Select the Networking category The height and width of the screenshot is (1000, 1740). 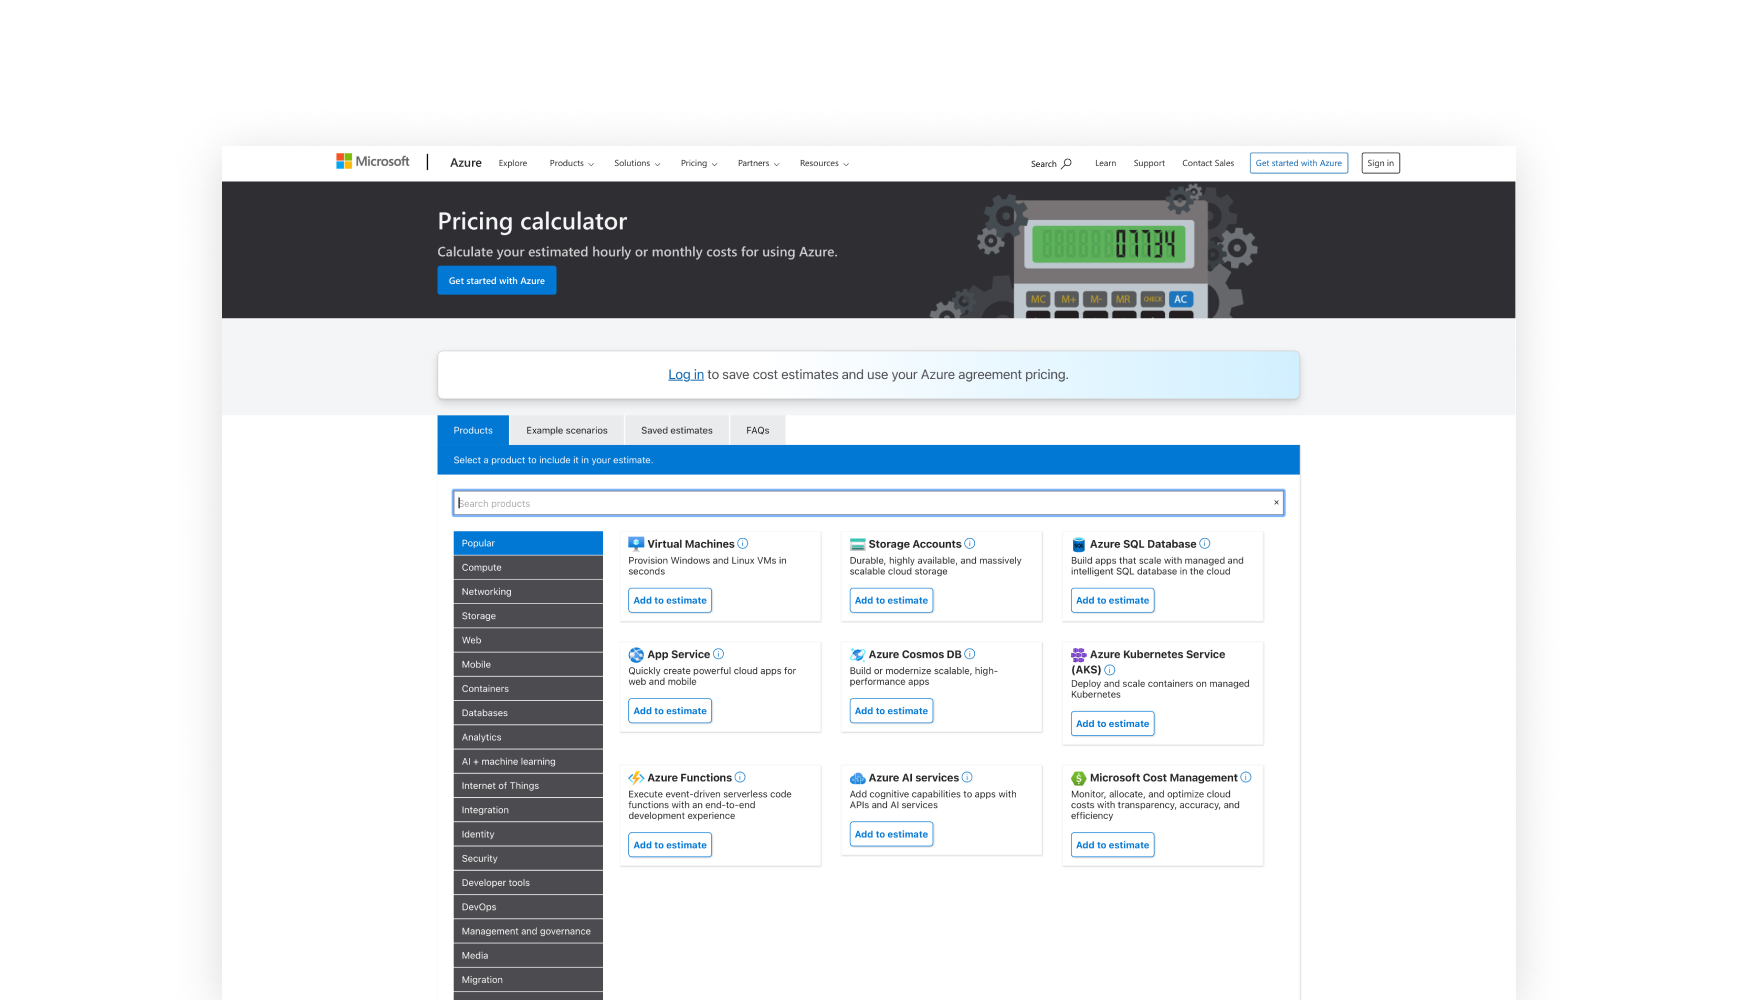pyautogui.click(x=528, y=592)
